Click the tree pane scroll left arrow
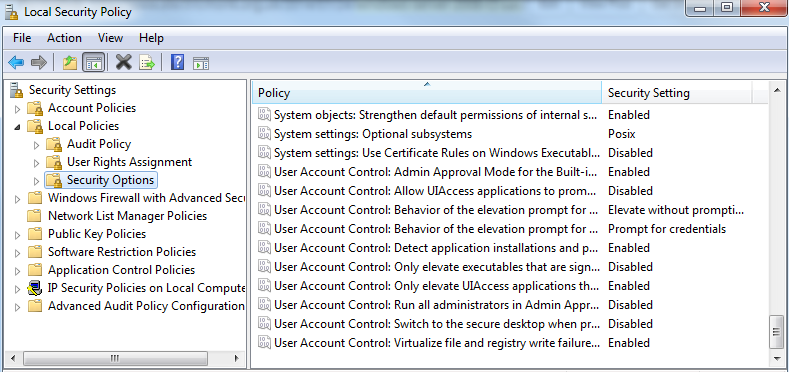The image size is (789, 372). click(x=14, y=358)
